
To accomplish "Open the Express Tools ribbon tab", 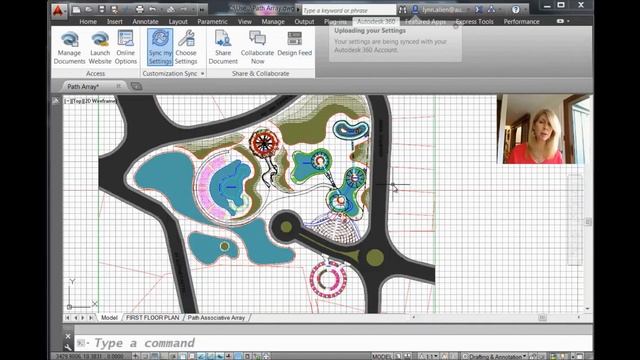I will coord(474,22).
